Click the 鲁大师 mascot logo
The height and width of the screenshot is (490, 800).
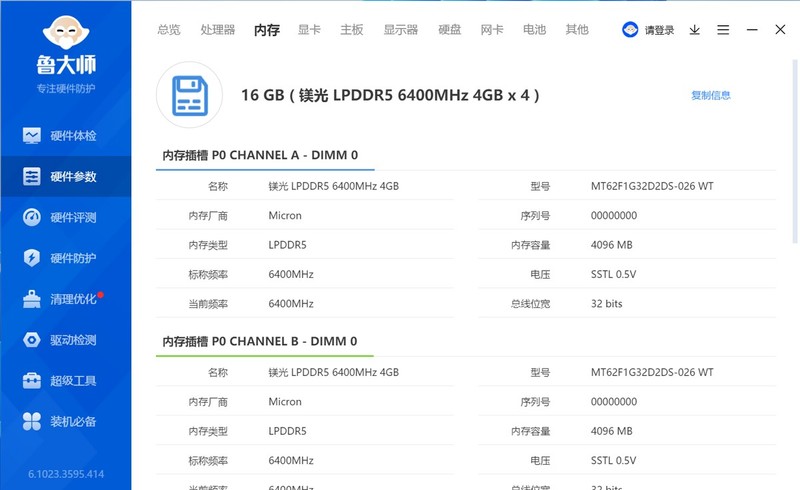click(66, 33)
